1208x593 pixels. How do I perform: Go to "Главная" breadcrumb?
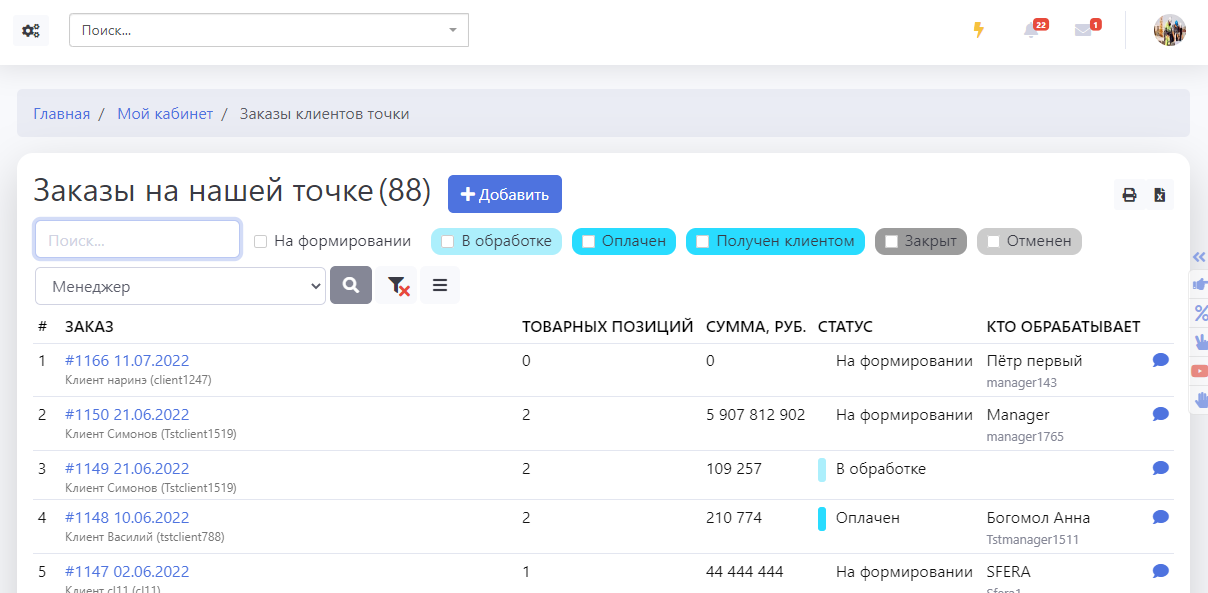pos(62,114)
